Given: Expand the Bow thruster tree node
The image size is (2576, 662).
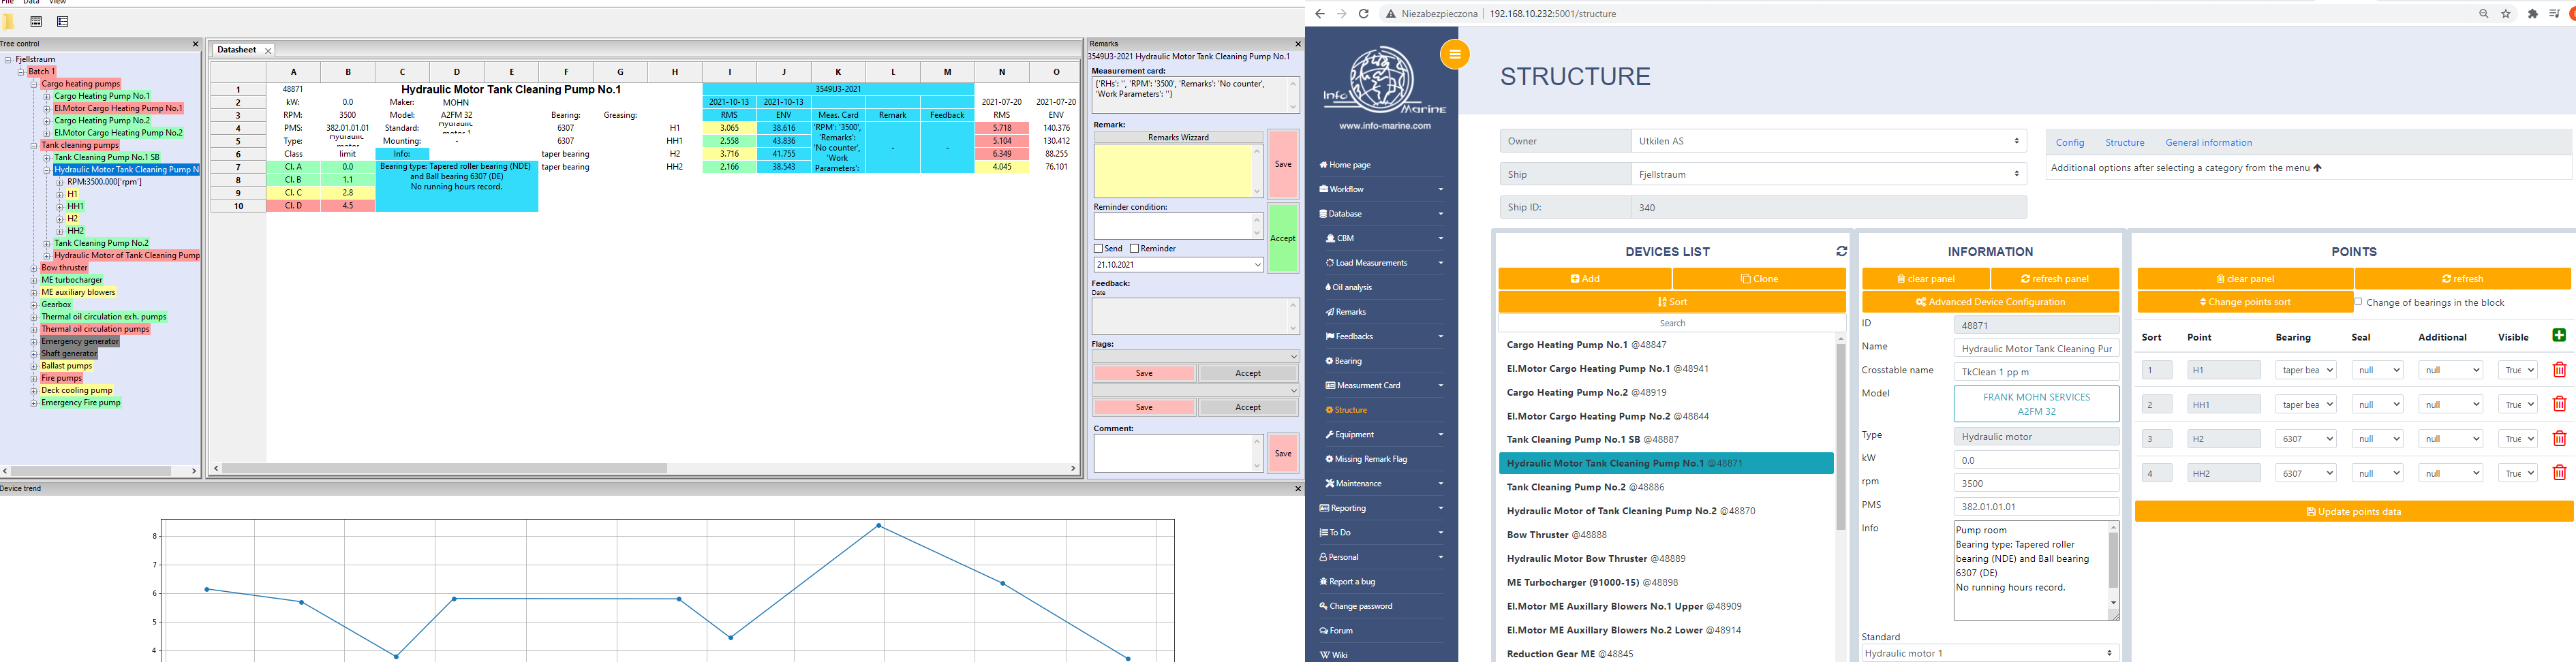Looking at the screenshot, I should coord(34,268).
